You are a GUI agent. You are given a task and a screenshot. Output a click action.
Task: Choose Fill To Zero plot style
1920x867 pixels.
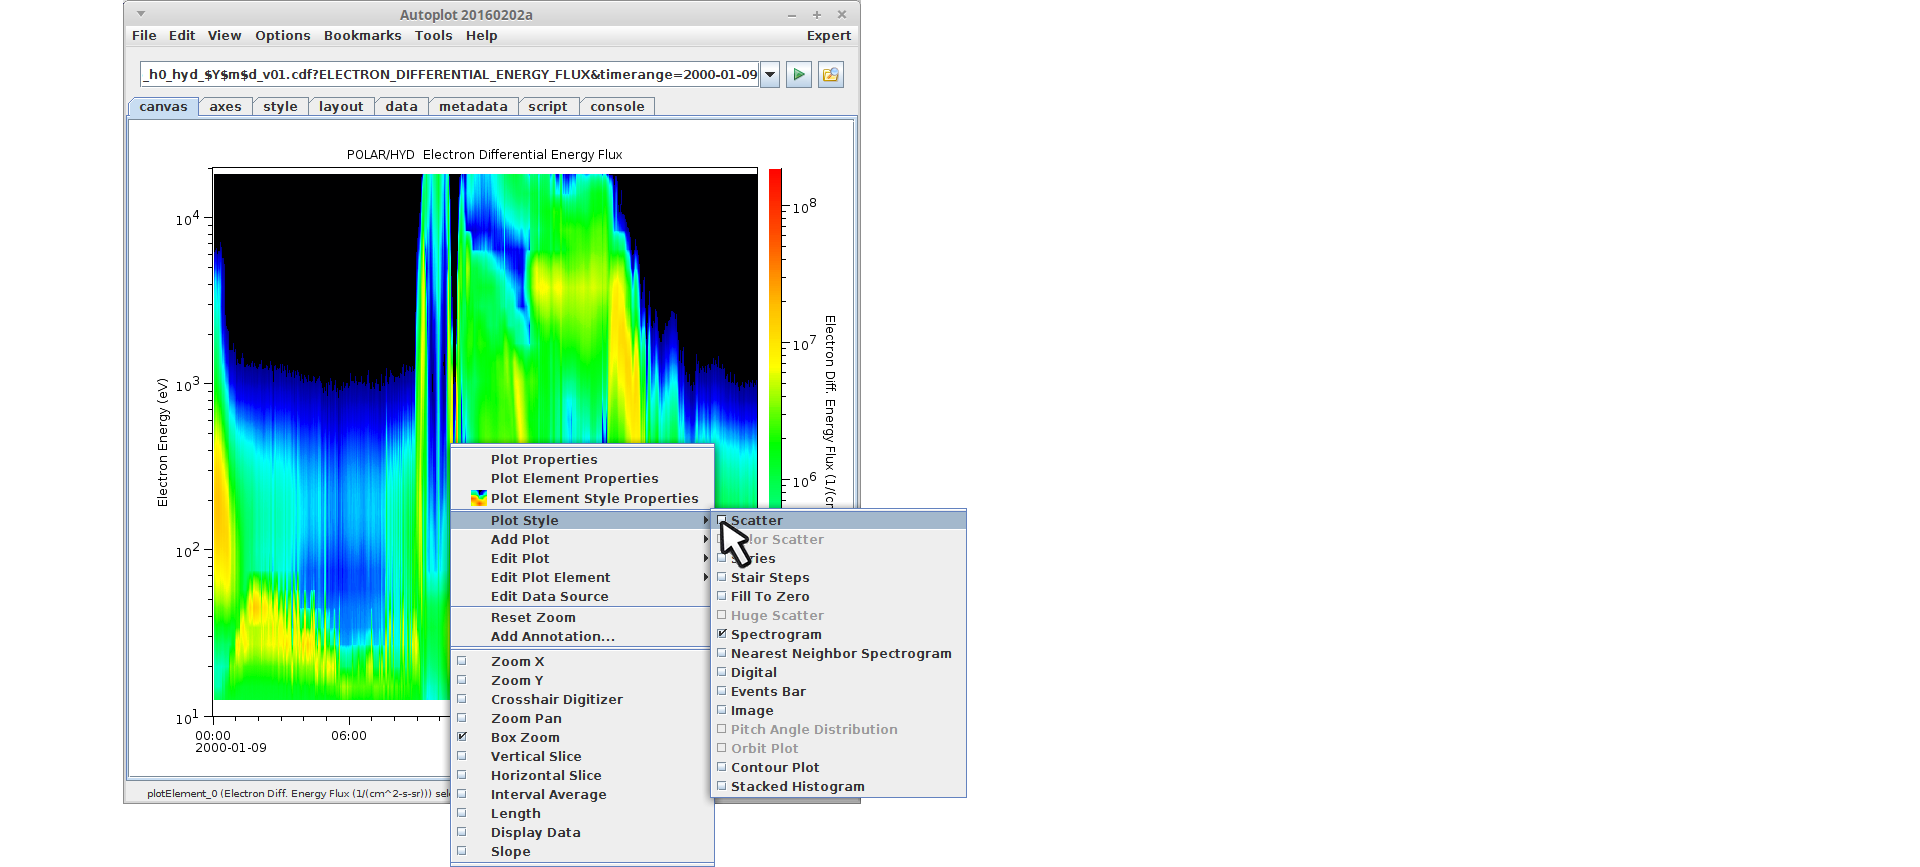839,596
